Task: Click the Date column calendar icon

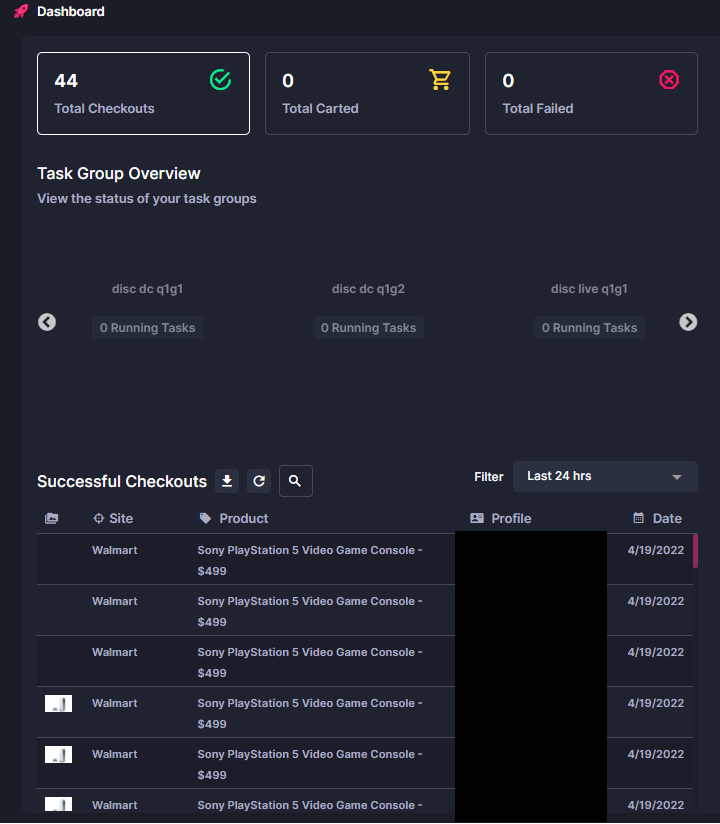Action: pos(638,519)
